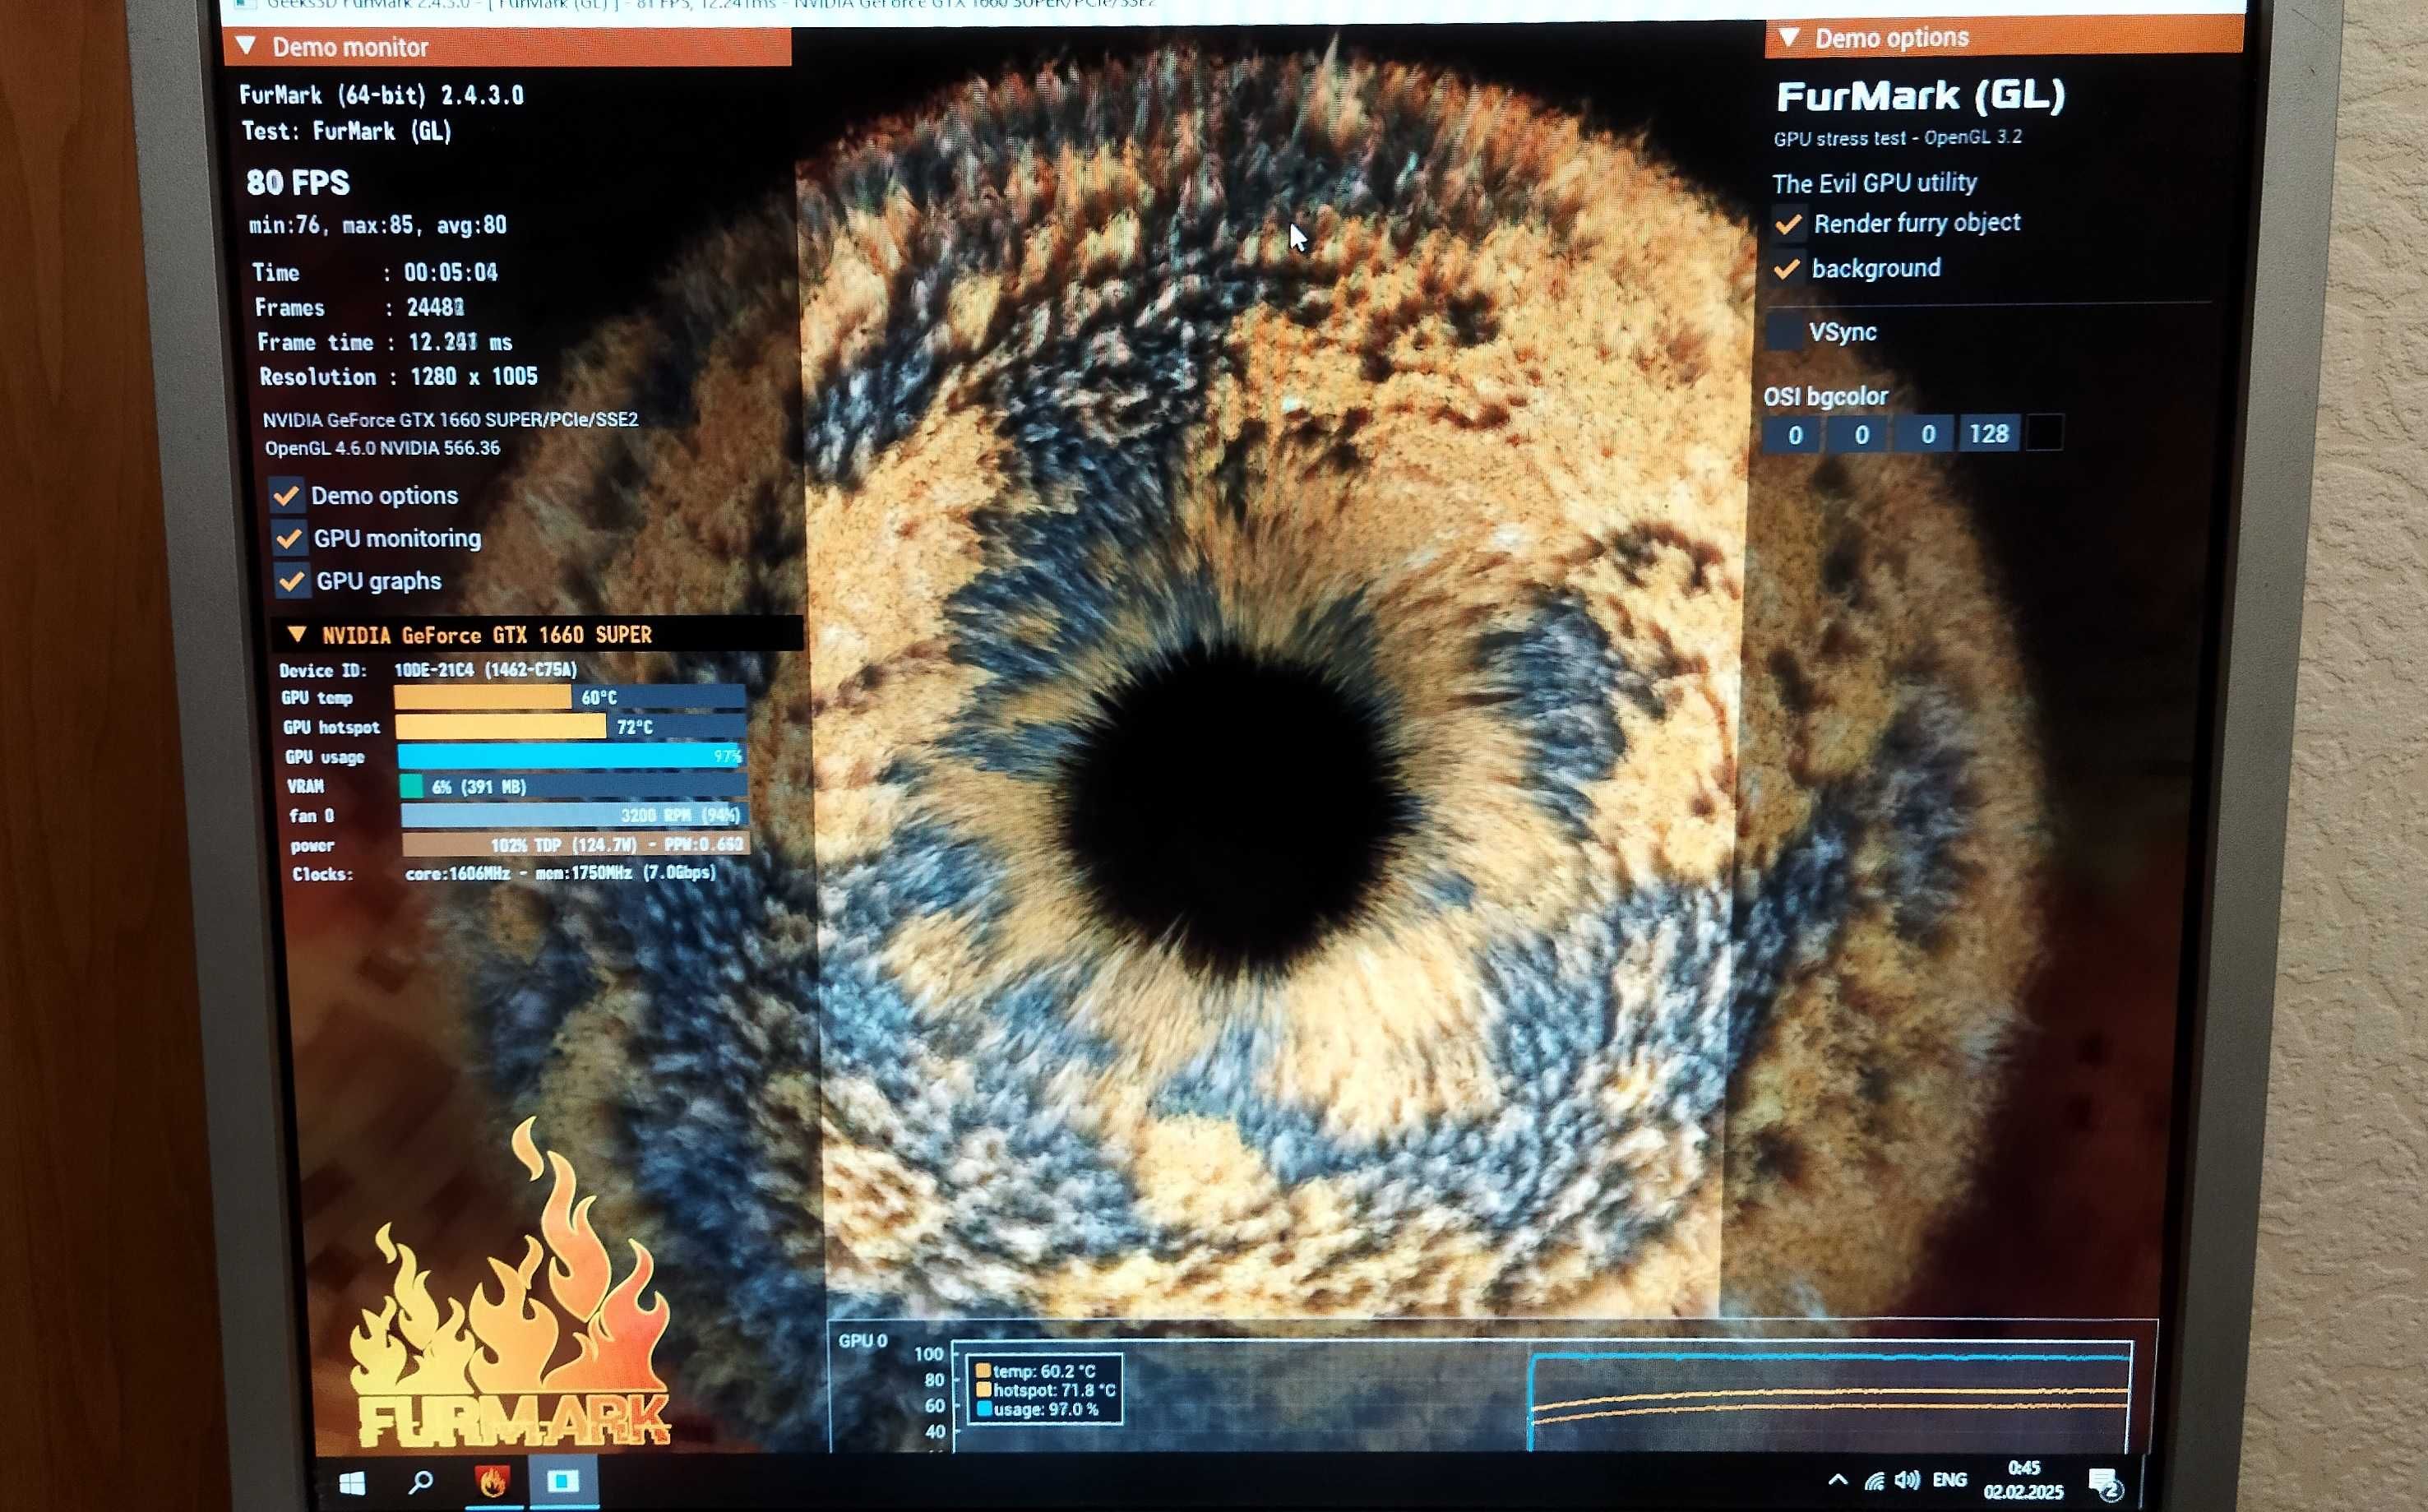
Task: Open the OSI bgcolor black color swatch
Action: pos(2044,433)
